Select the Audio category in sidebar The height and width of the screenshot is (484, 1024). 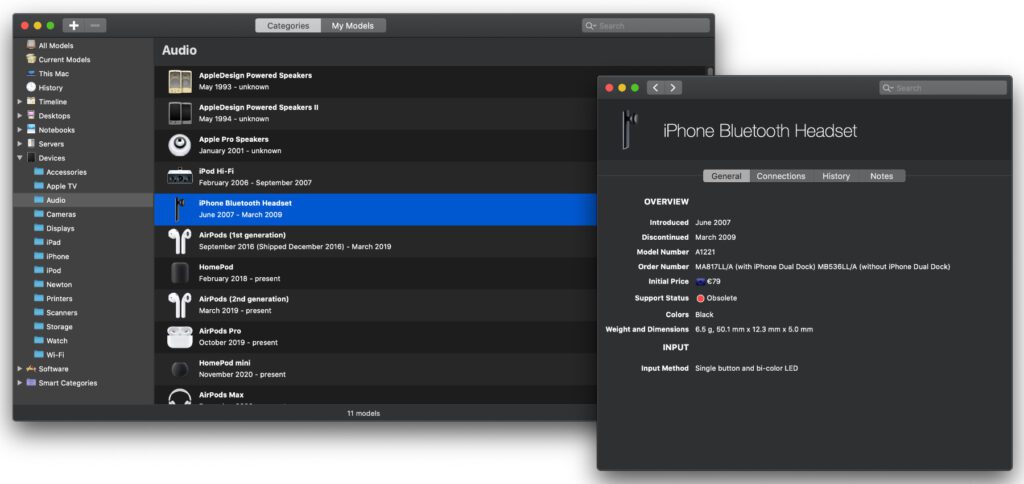point(83,201)
